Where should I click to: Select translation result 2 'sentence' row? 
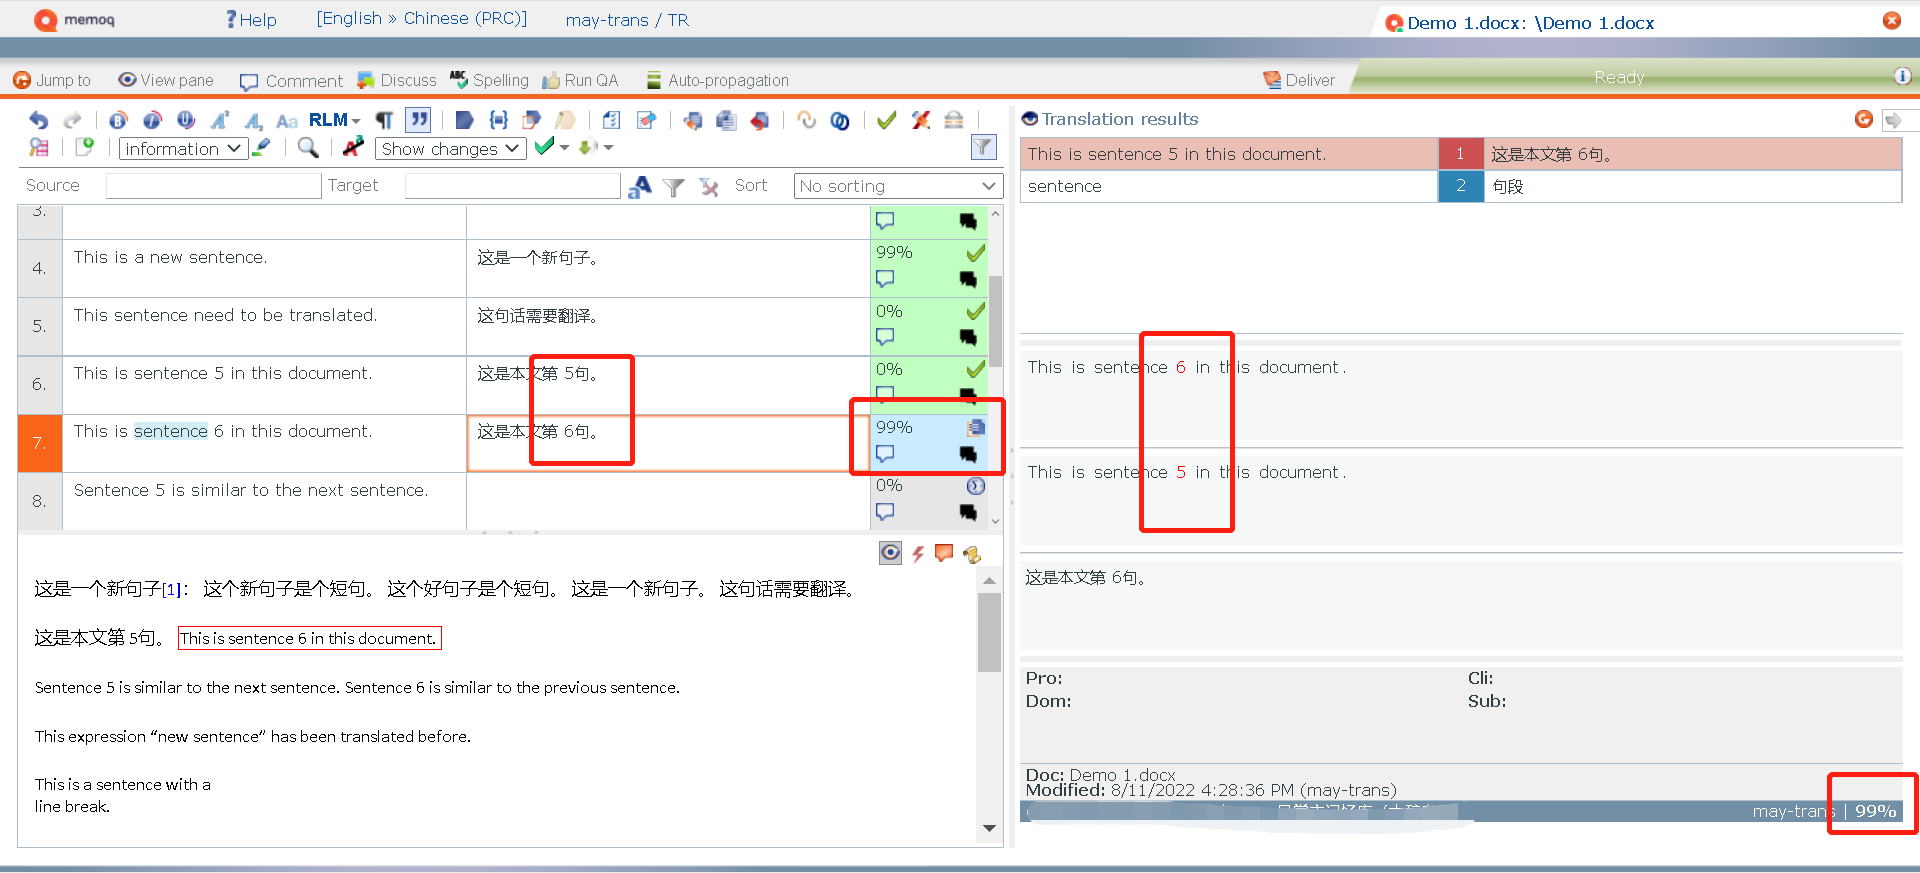[x=1461, y=186]
